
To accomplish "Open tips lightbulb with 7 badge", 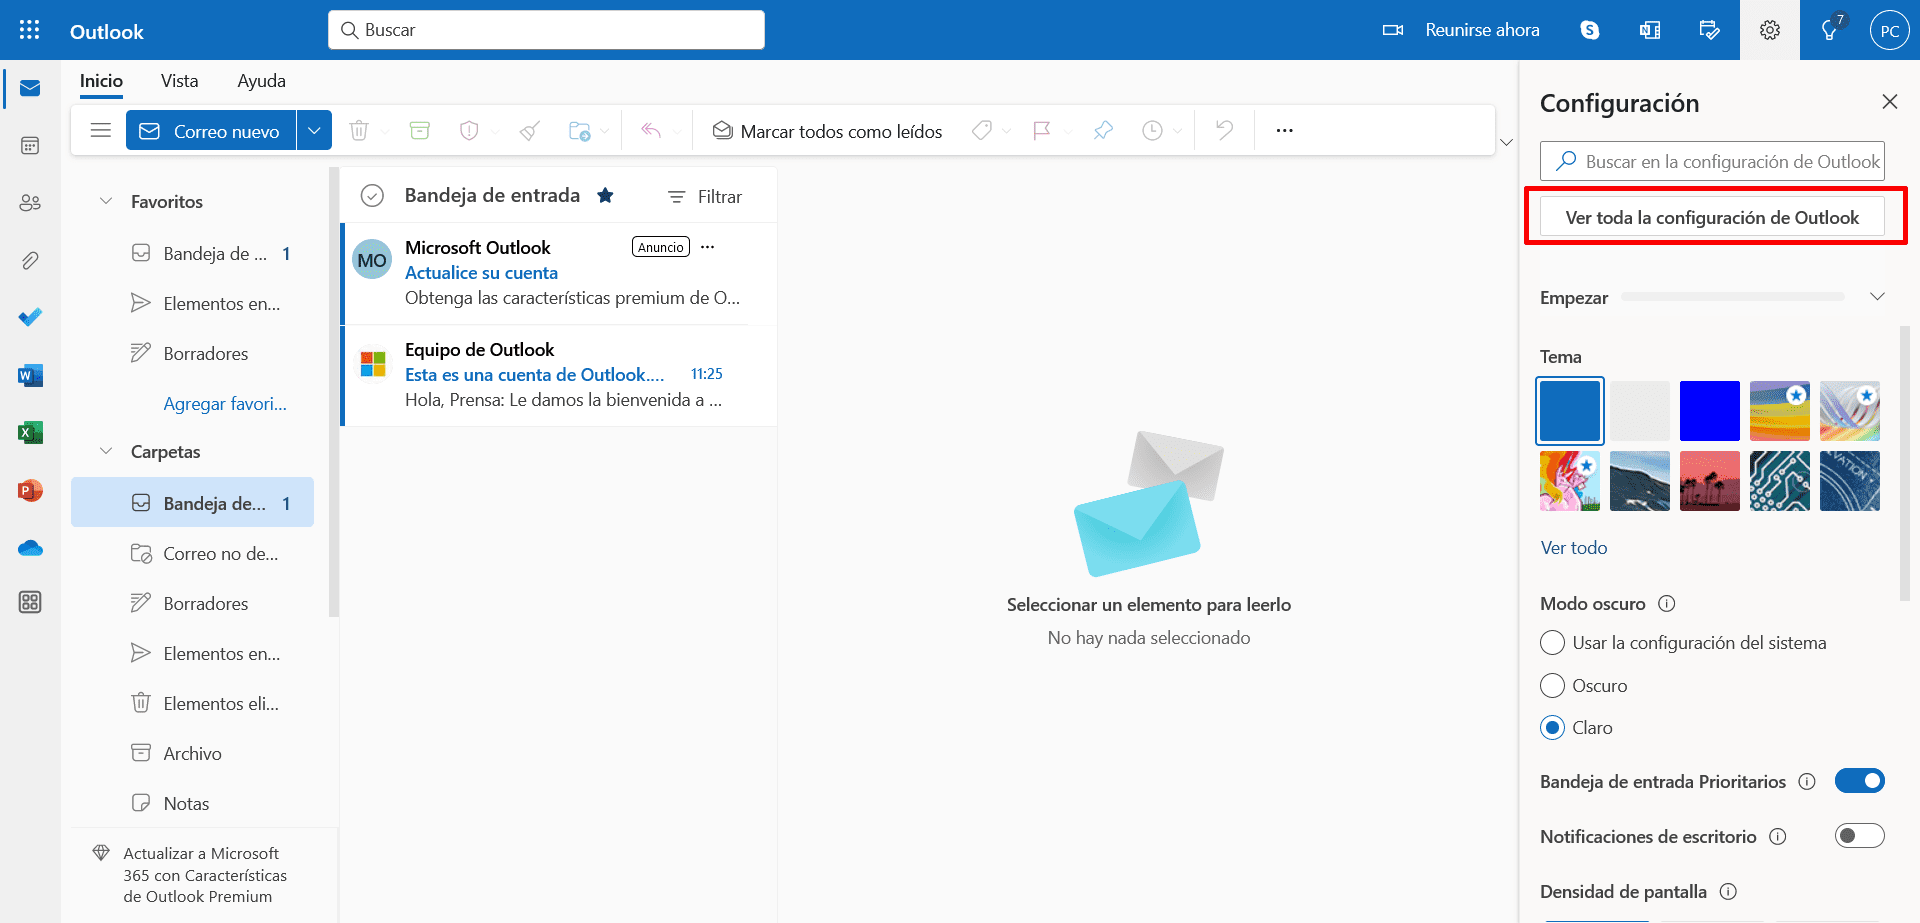I will click(x=1830, y=30).
